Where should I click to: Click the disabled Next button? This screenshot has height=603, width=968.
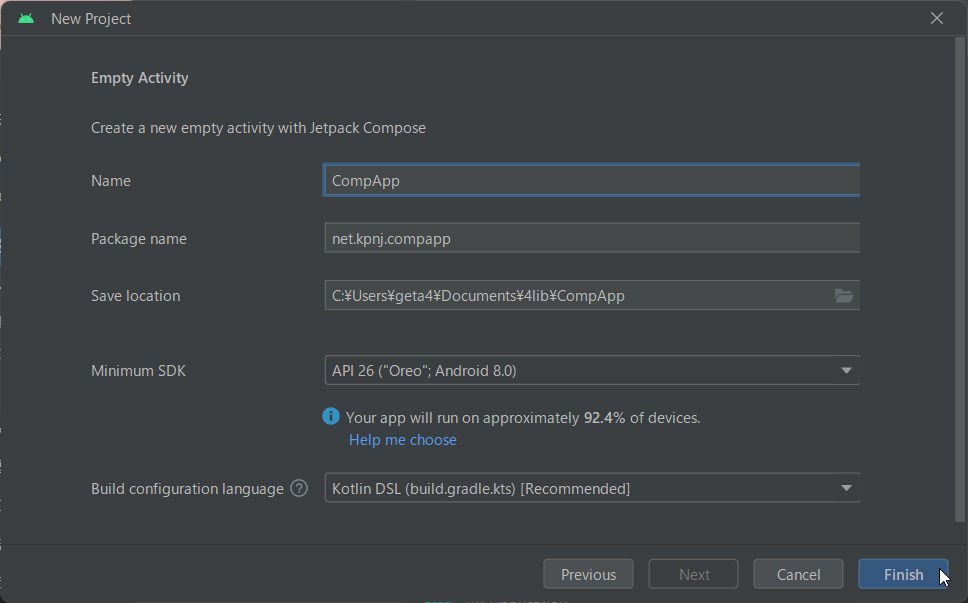[x=693, y=575]
